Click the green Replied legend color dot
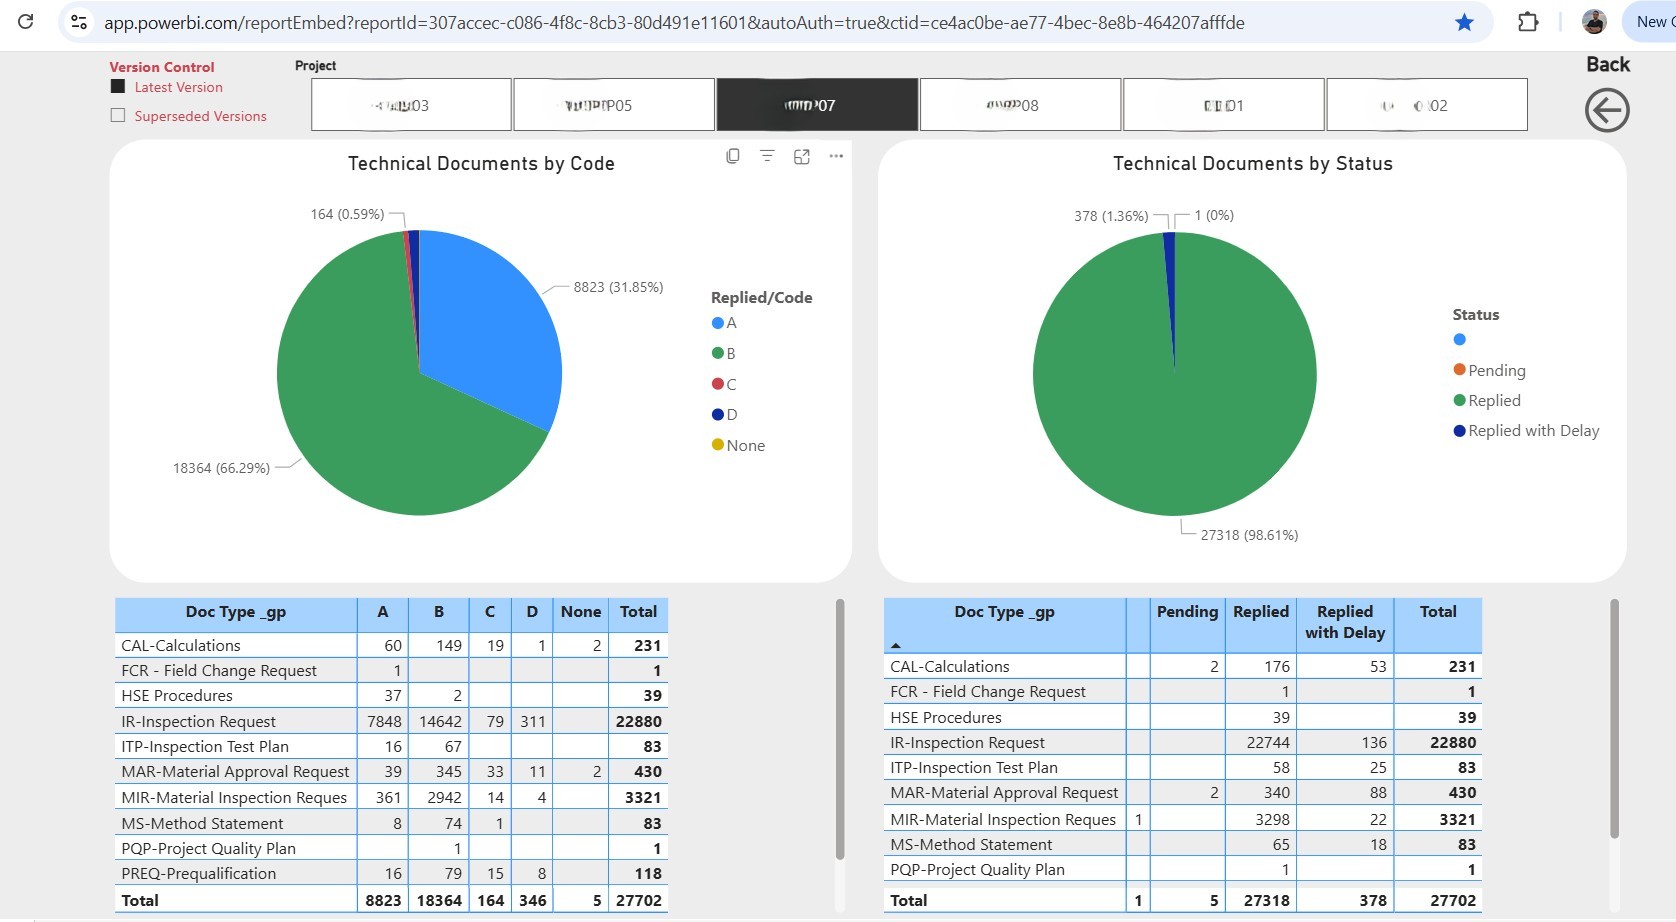This screenshot has width=1676, height=922. click(x=1459, y=400)
